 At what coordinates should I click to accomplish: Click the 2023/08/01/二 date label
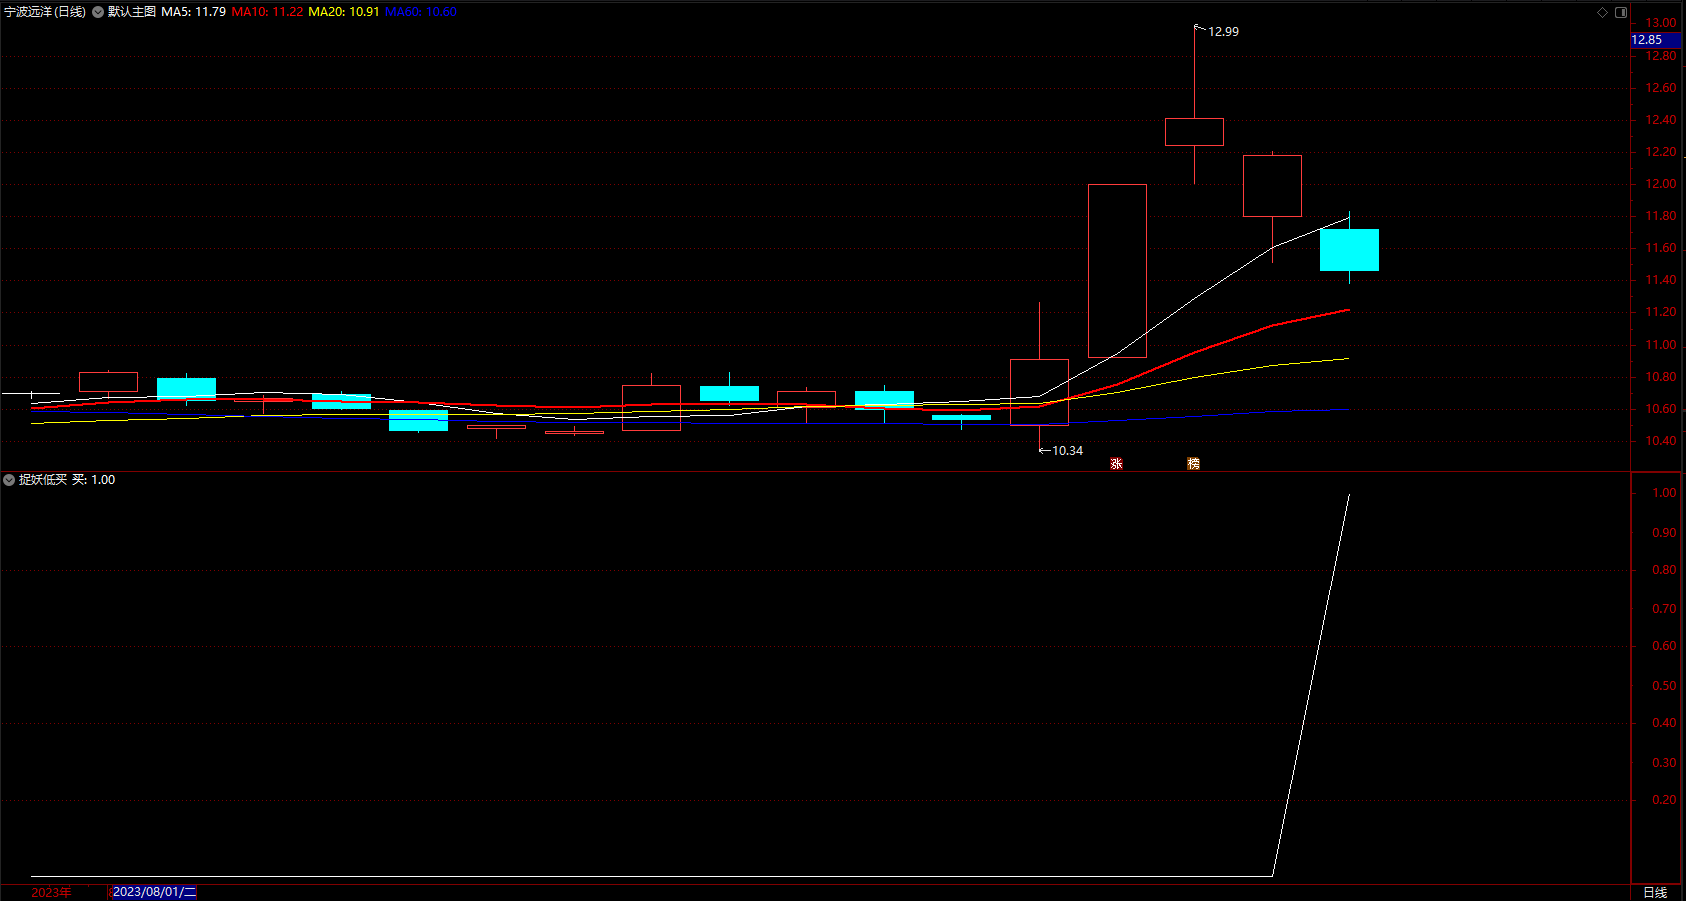pyautogui.click(x=154, y=892)
